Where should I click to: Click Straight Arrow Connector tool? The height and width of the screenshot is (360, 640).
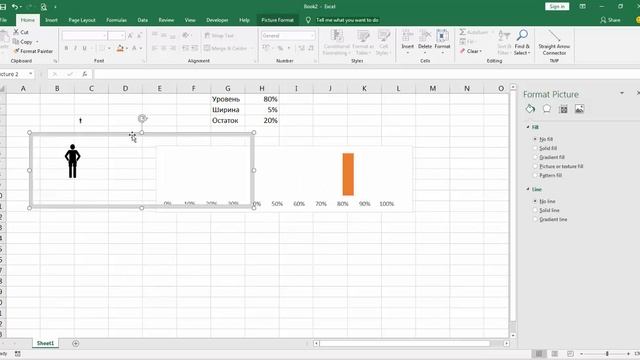click(554, 42)
